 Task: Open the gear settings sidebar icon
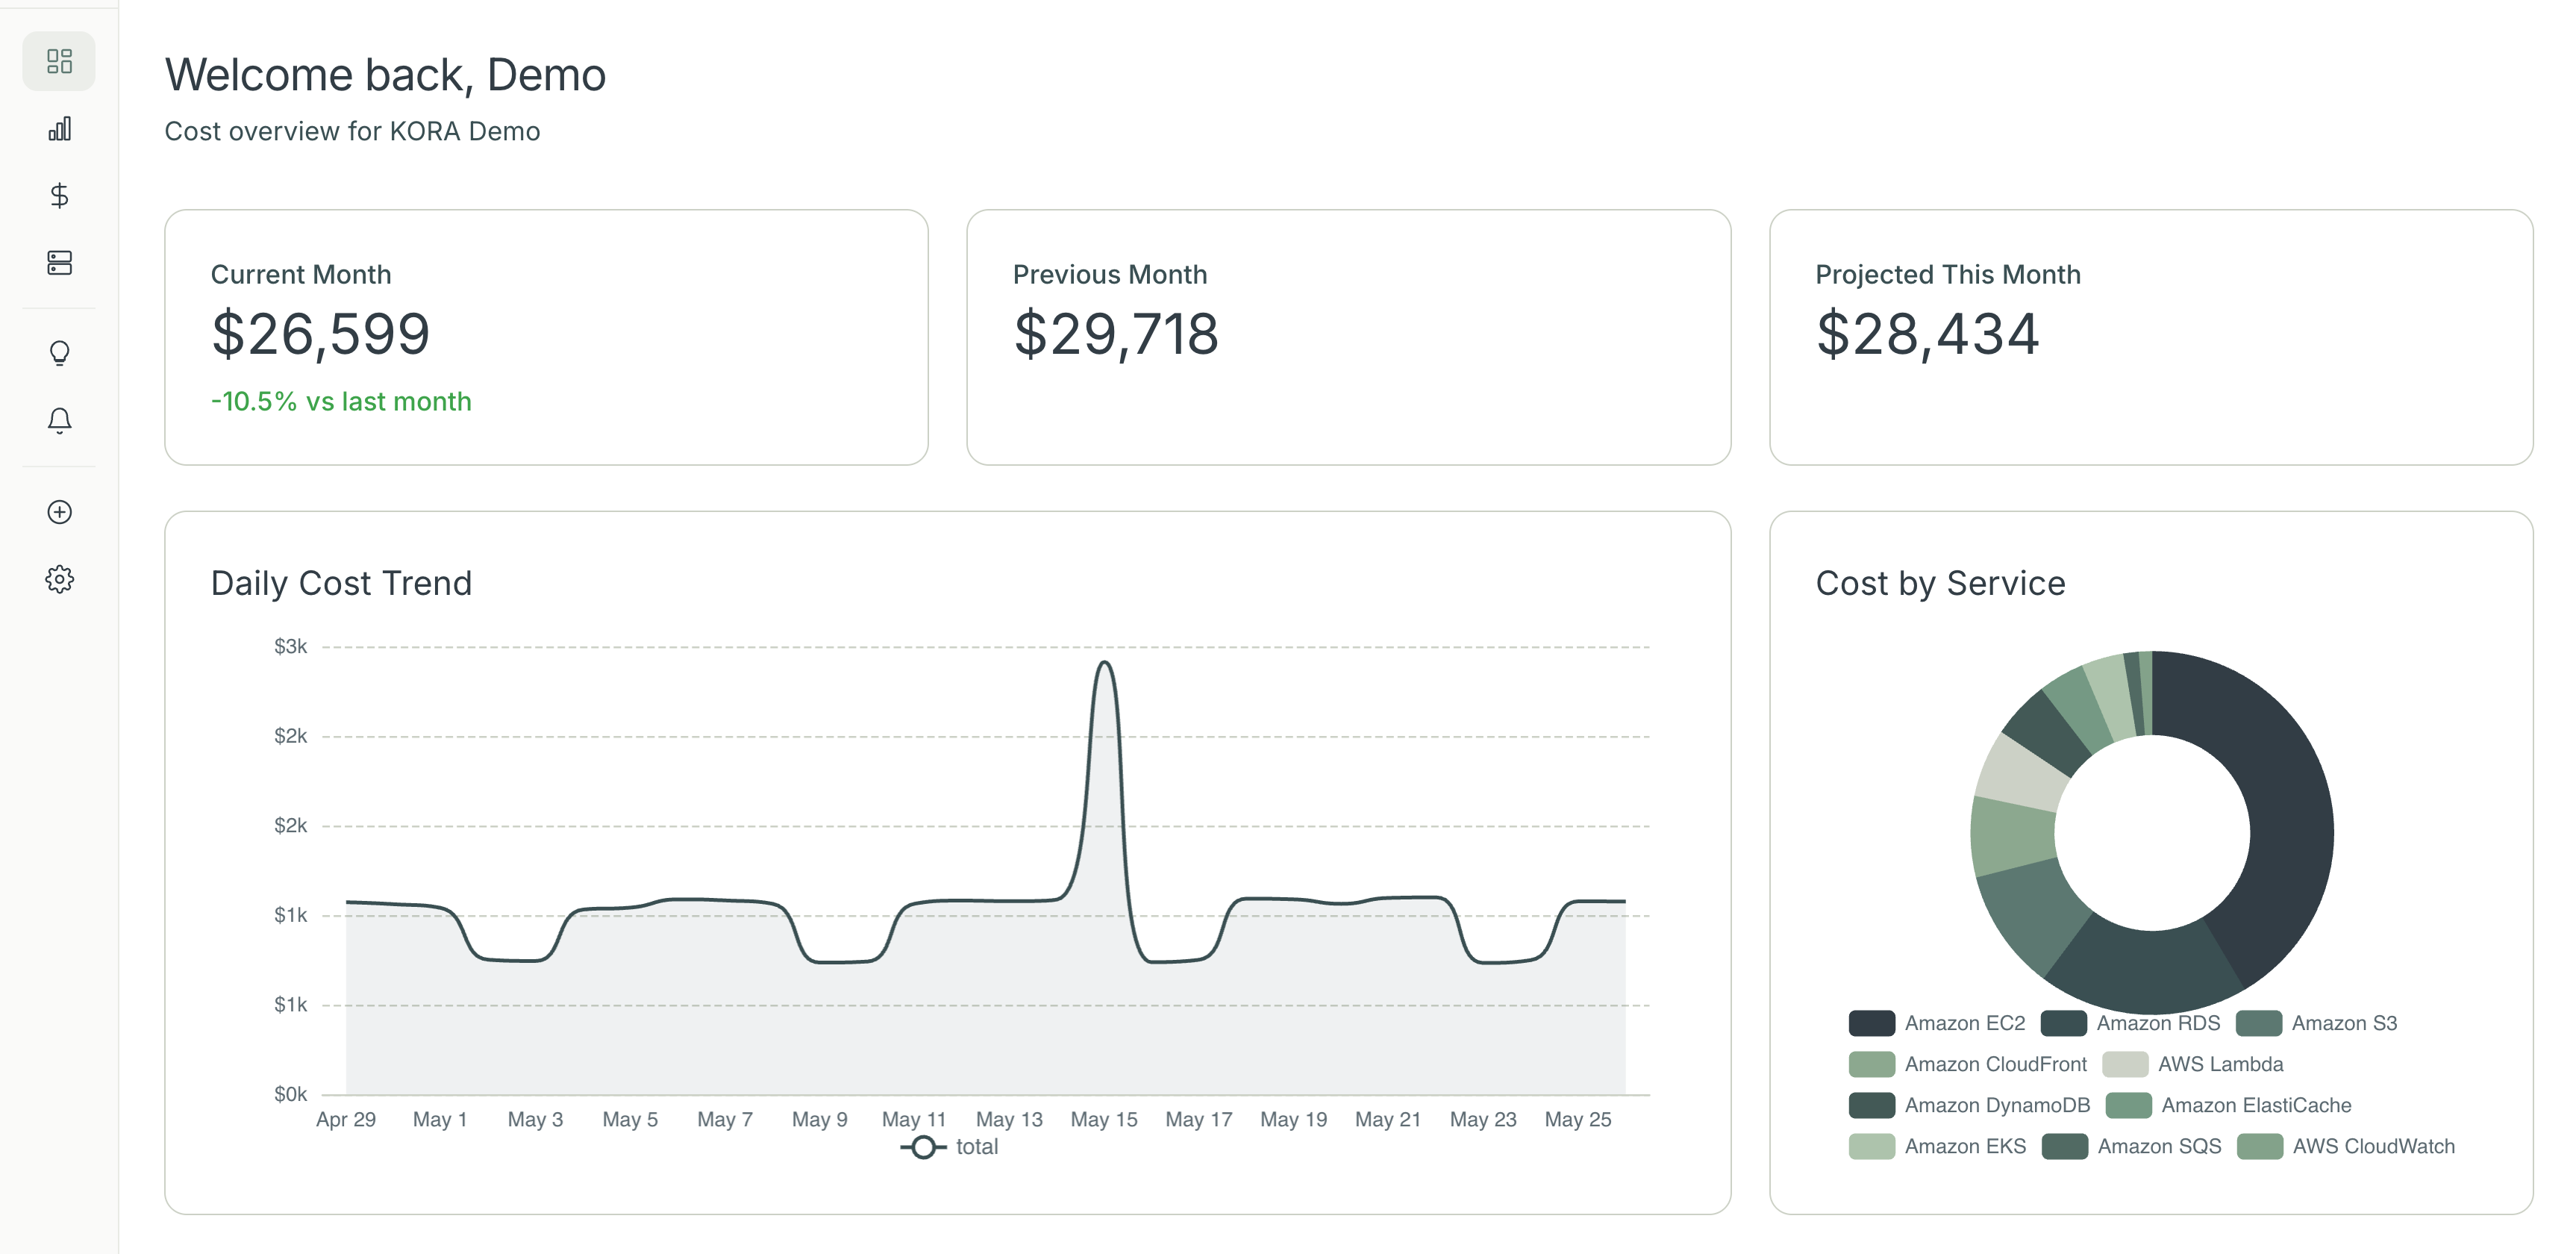(x=59, y=579)
